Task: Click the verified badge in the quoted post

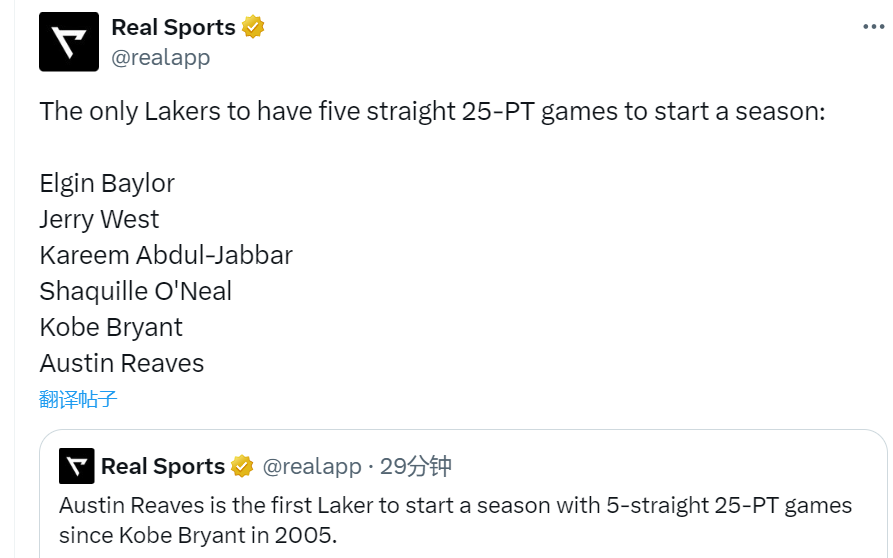Action: tap(242, 466)
